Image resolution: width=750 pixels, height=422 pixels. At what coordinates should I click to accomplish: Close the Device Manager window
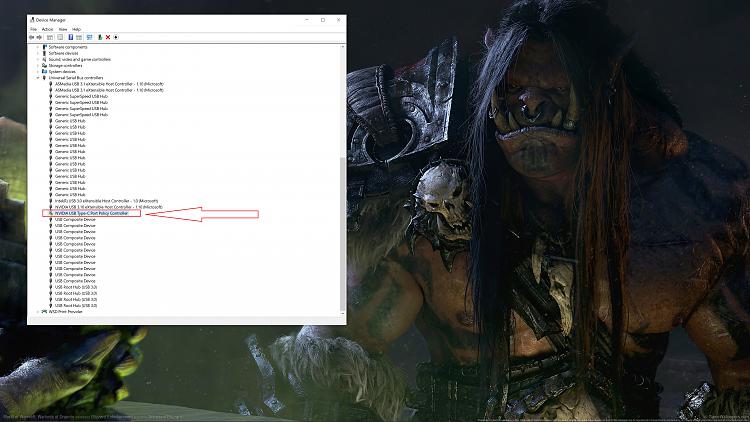point(338,20)
